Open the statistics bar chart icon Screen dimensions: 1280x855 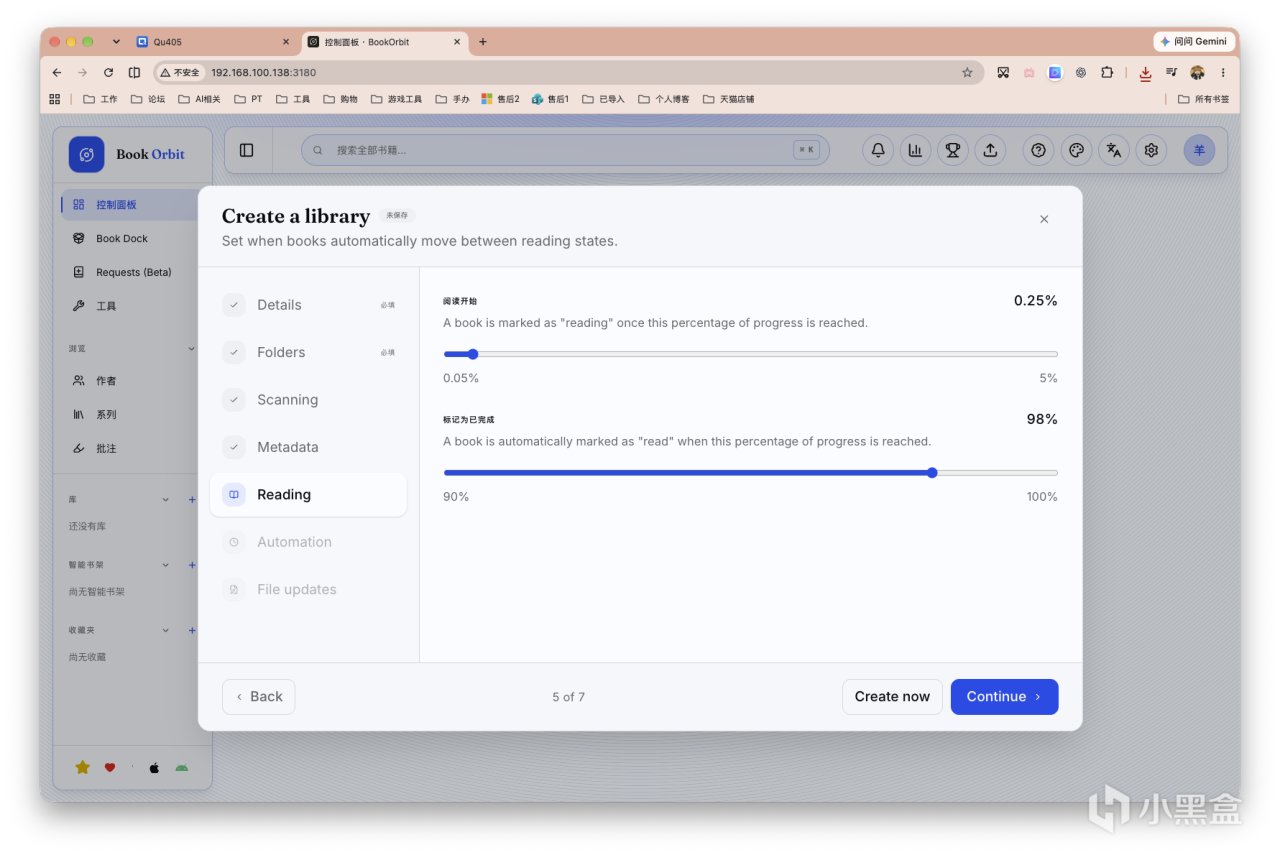tap(915, 150)
